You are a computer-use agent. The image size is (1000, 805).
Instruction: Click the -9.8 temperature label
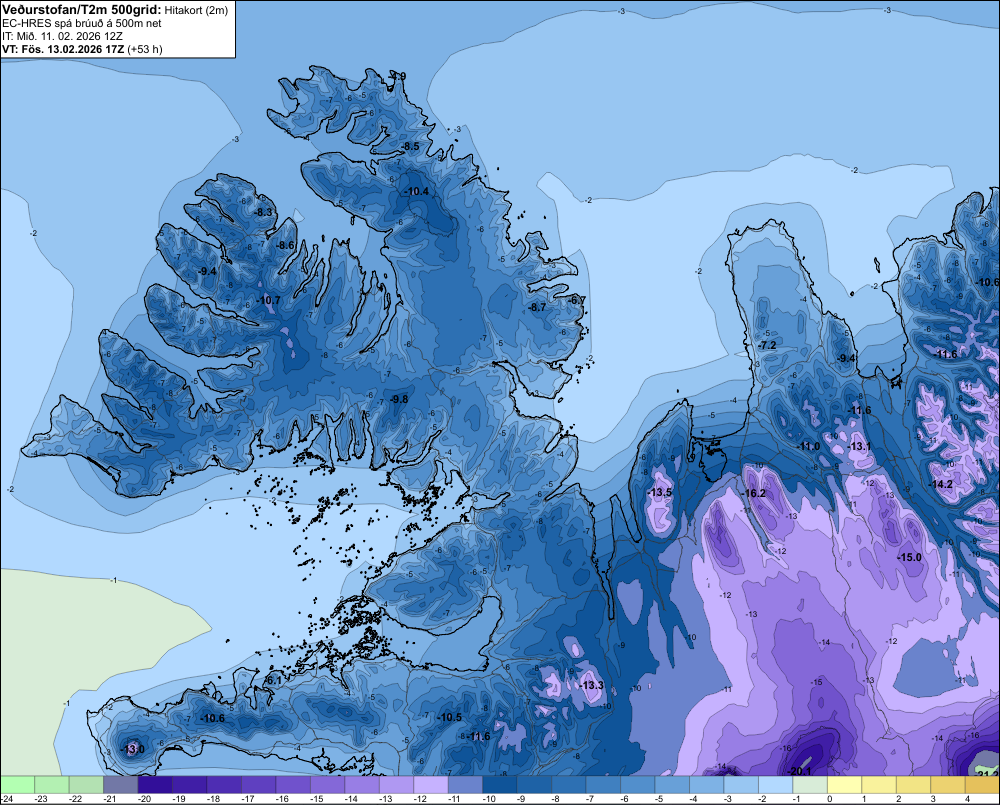398,399
